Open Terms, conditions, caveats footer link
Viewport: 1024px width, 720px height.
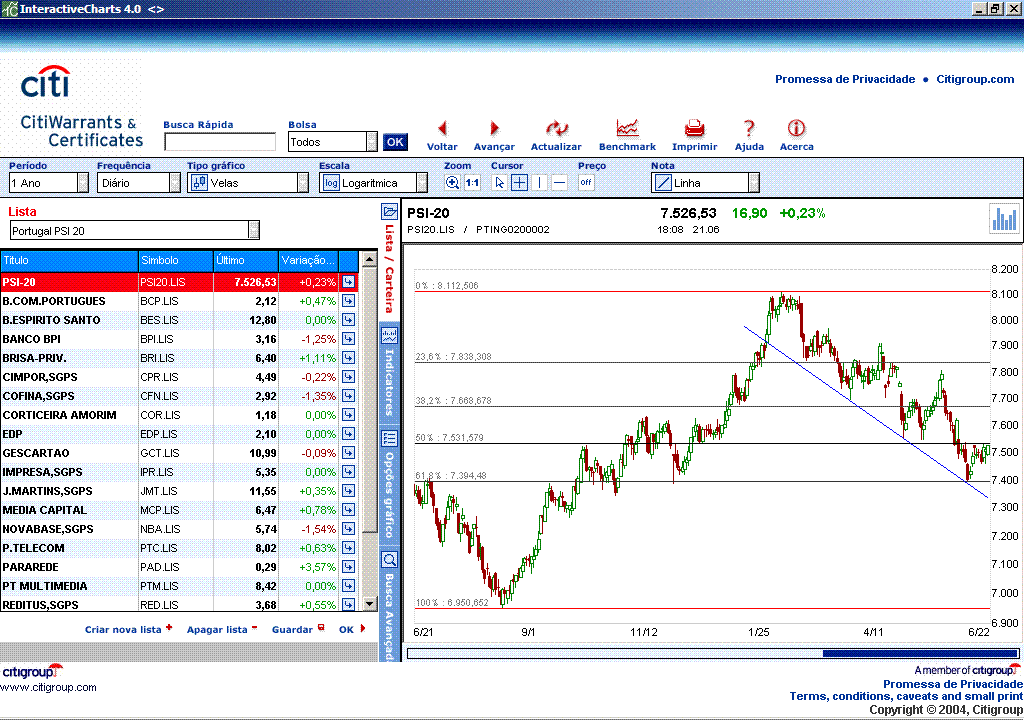coord(906,696)
